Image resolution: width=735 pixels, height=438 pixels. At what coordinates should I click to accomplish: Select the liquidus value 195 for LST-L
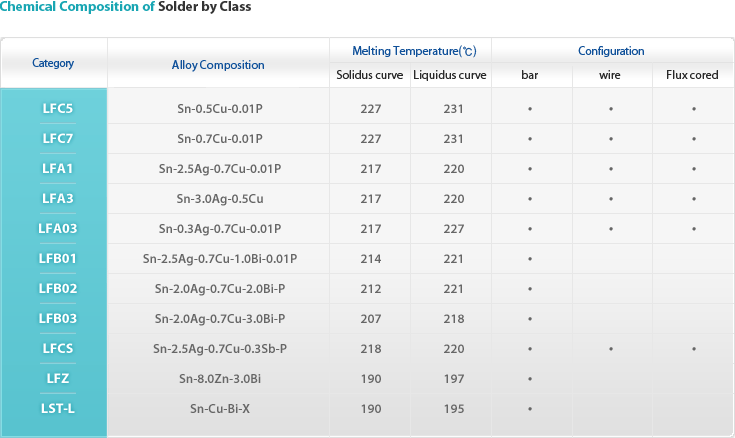coord(454,409)
